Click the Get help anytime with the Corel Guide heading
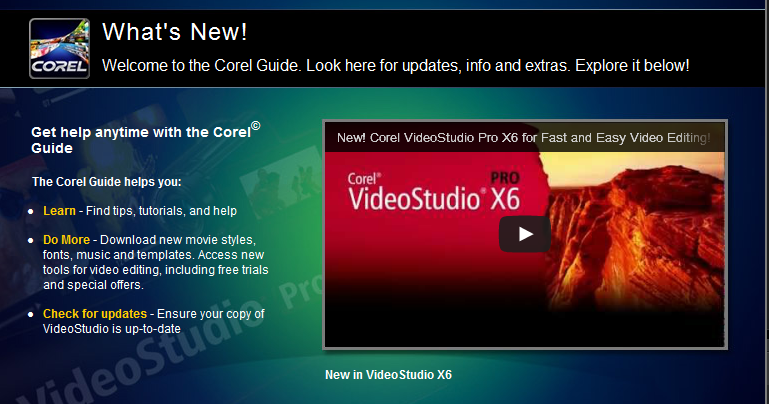Screen dimensions: 769x404 point(146,138)
